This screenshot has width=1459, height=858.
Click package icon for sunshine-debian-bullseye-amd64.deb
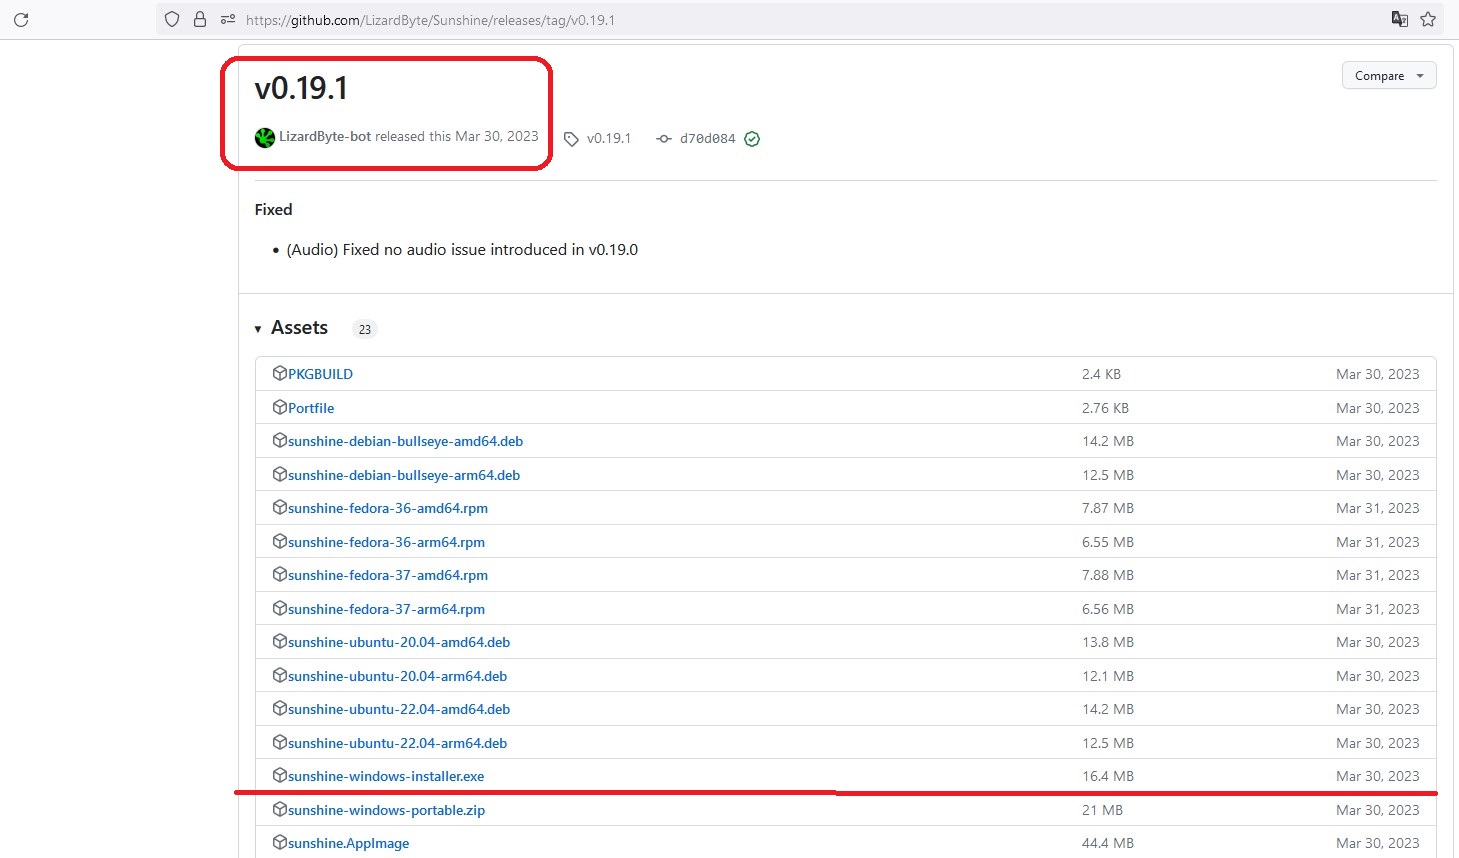tap(280, 440)
